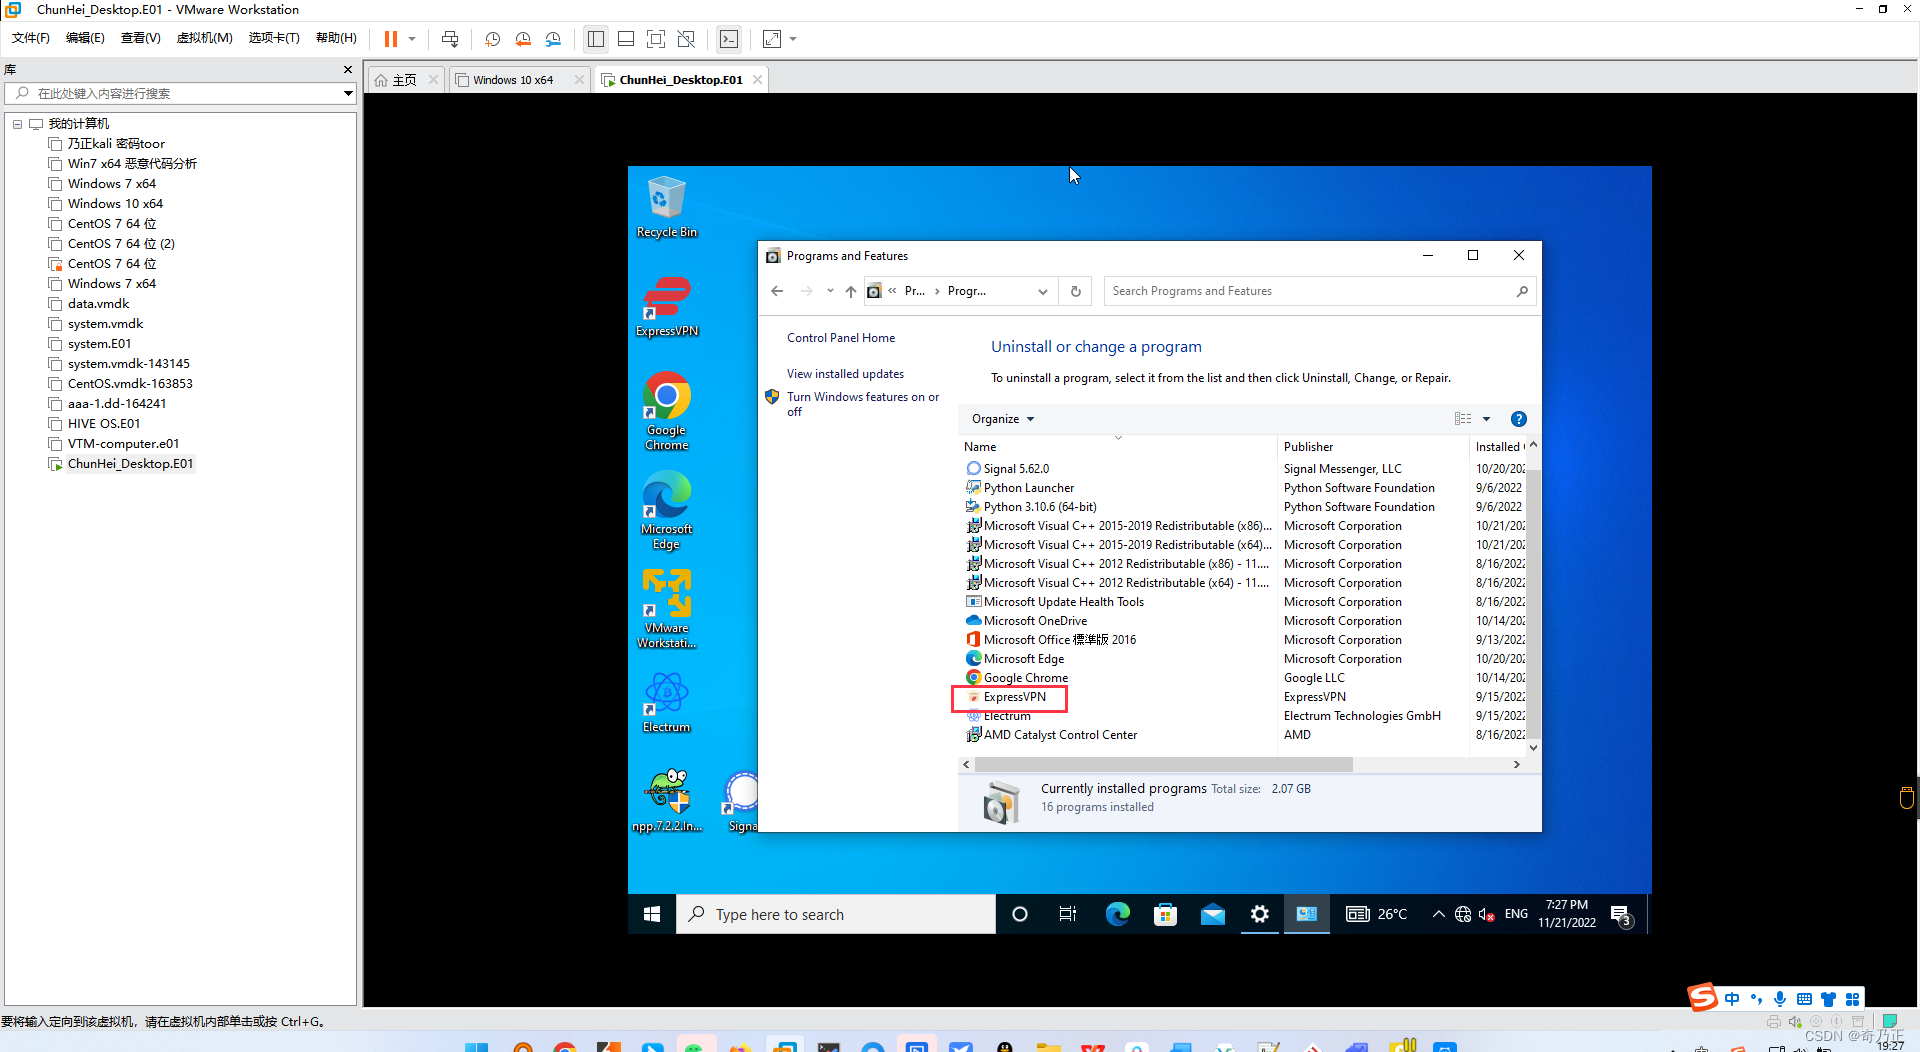The height and width of the screenshot is (1052, 1920).
Task: Open the 文件(F) menu
Action: tap(31, 38)
